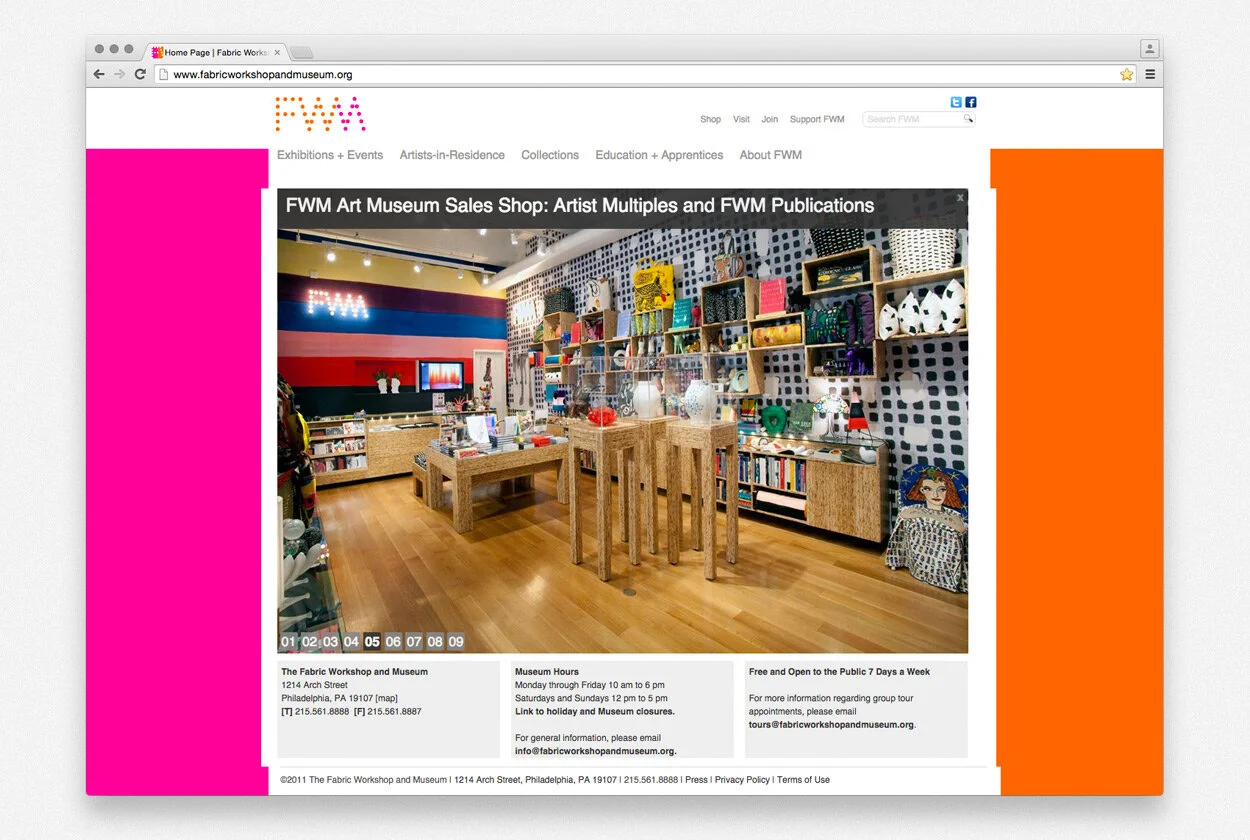The image size is (1250, 840).
Task: Open the Press footer link
Action: click(696, 780)
